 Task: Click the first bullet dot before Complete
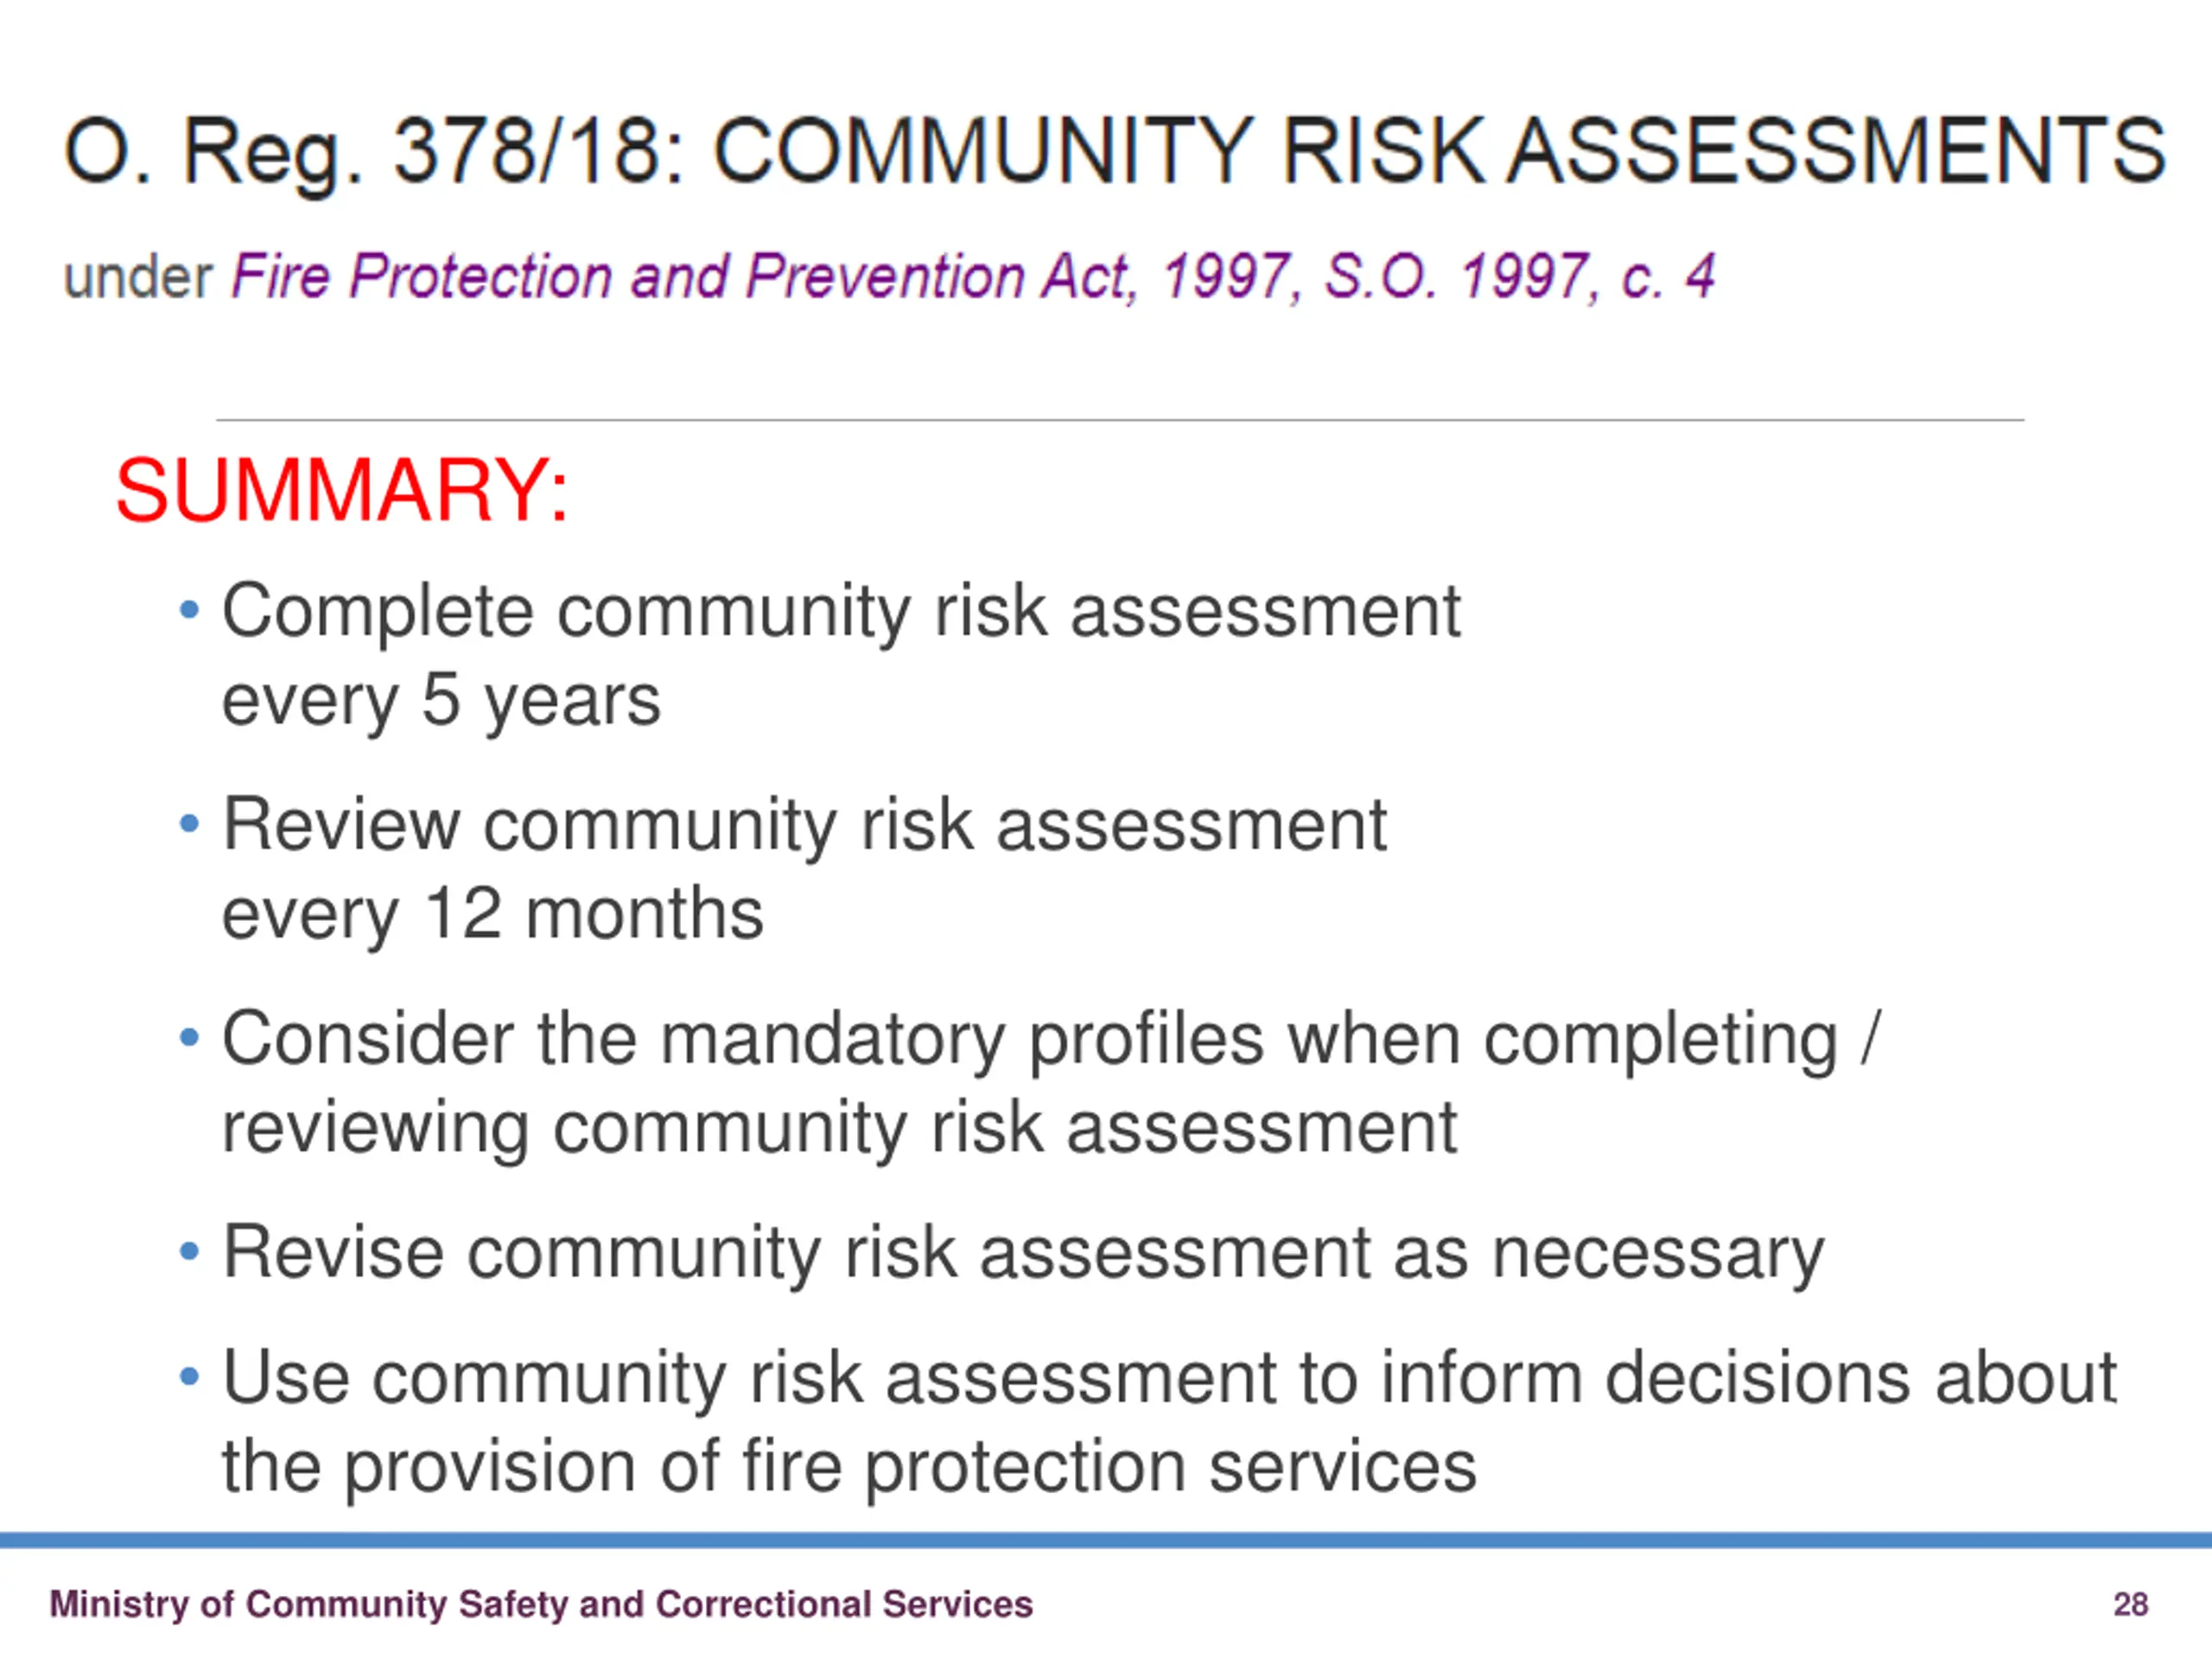coord(189,609)
